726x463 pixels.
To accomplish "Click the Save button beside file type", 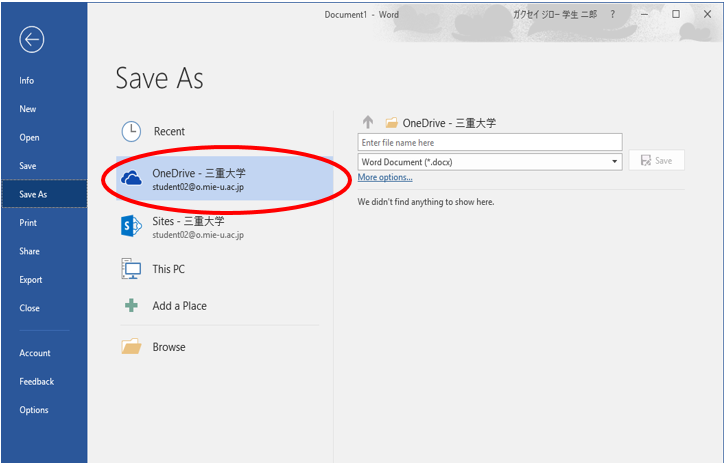I will click(657, 160).
